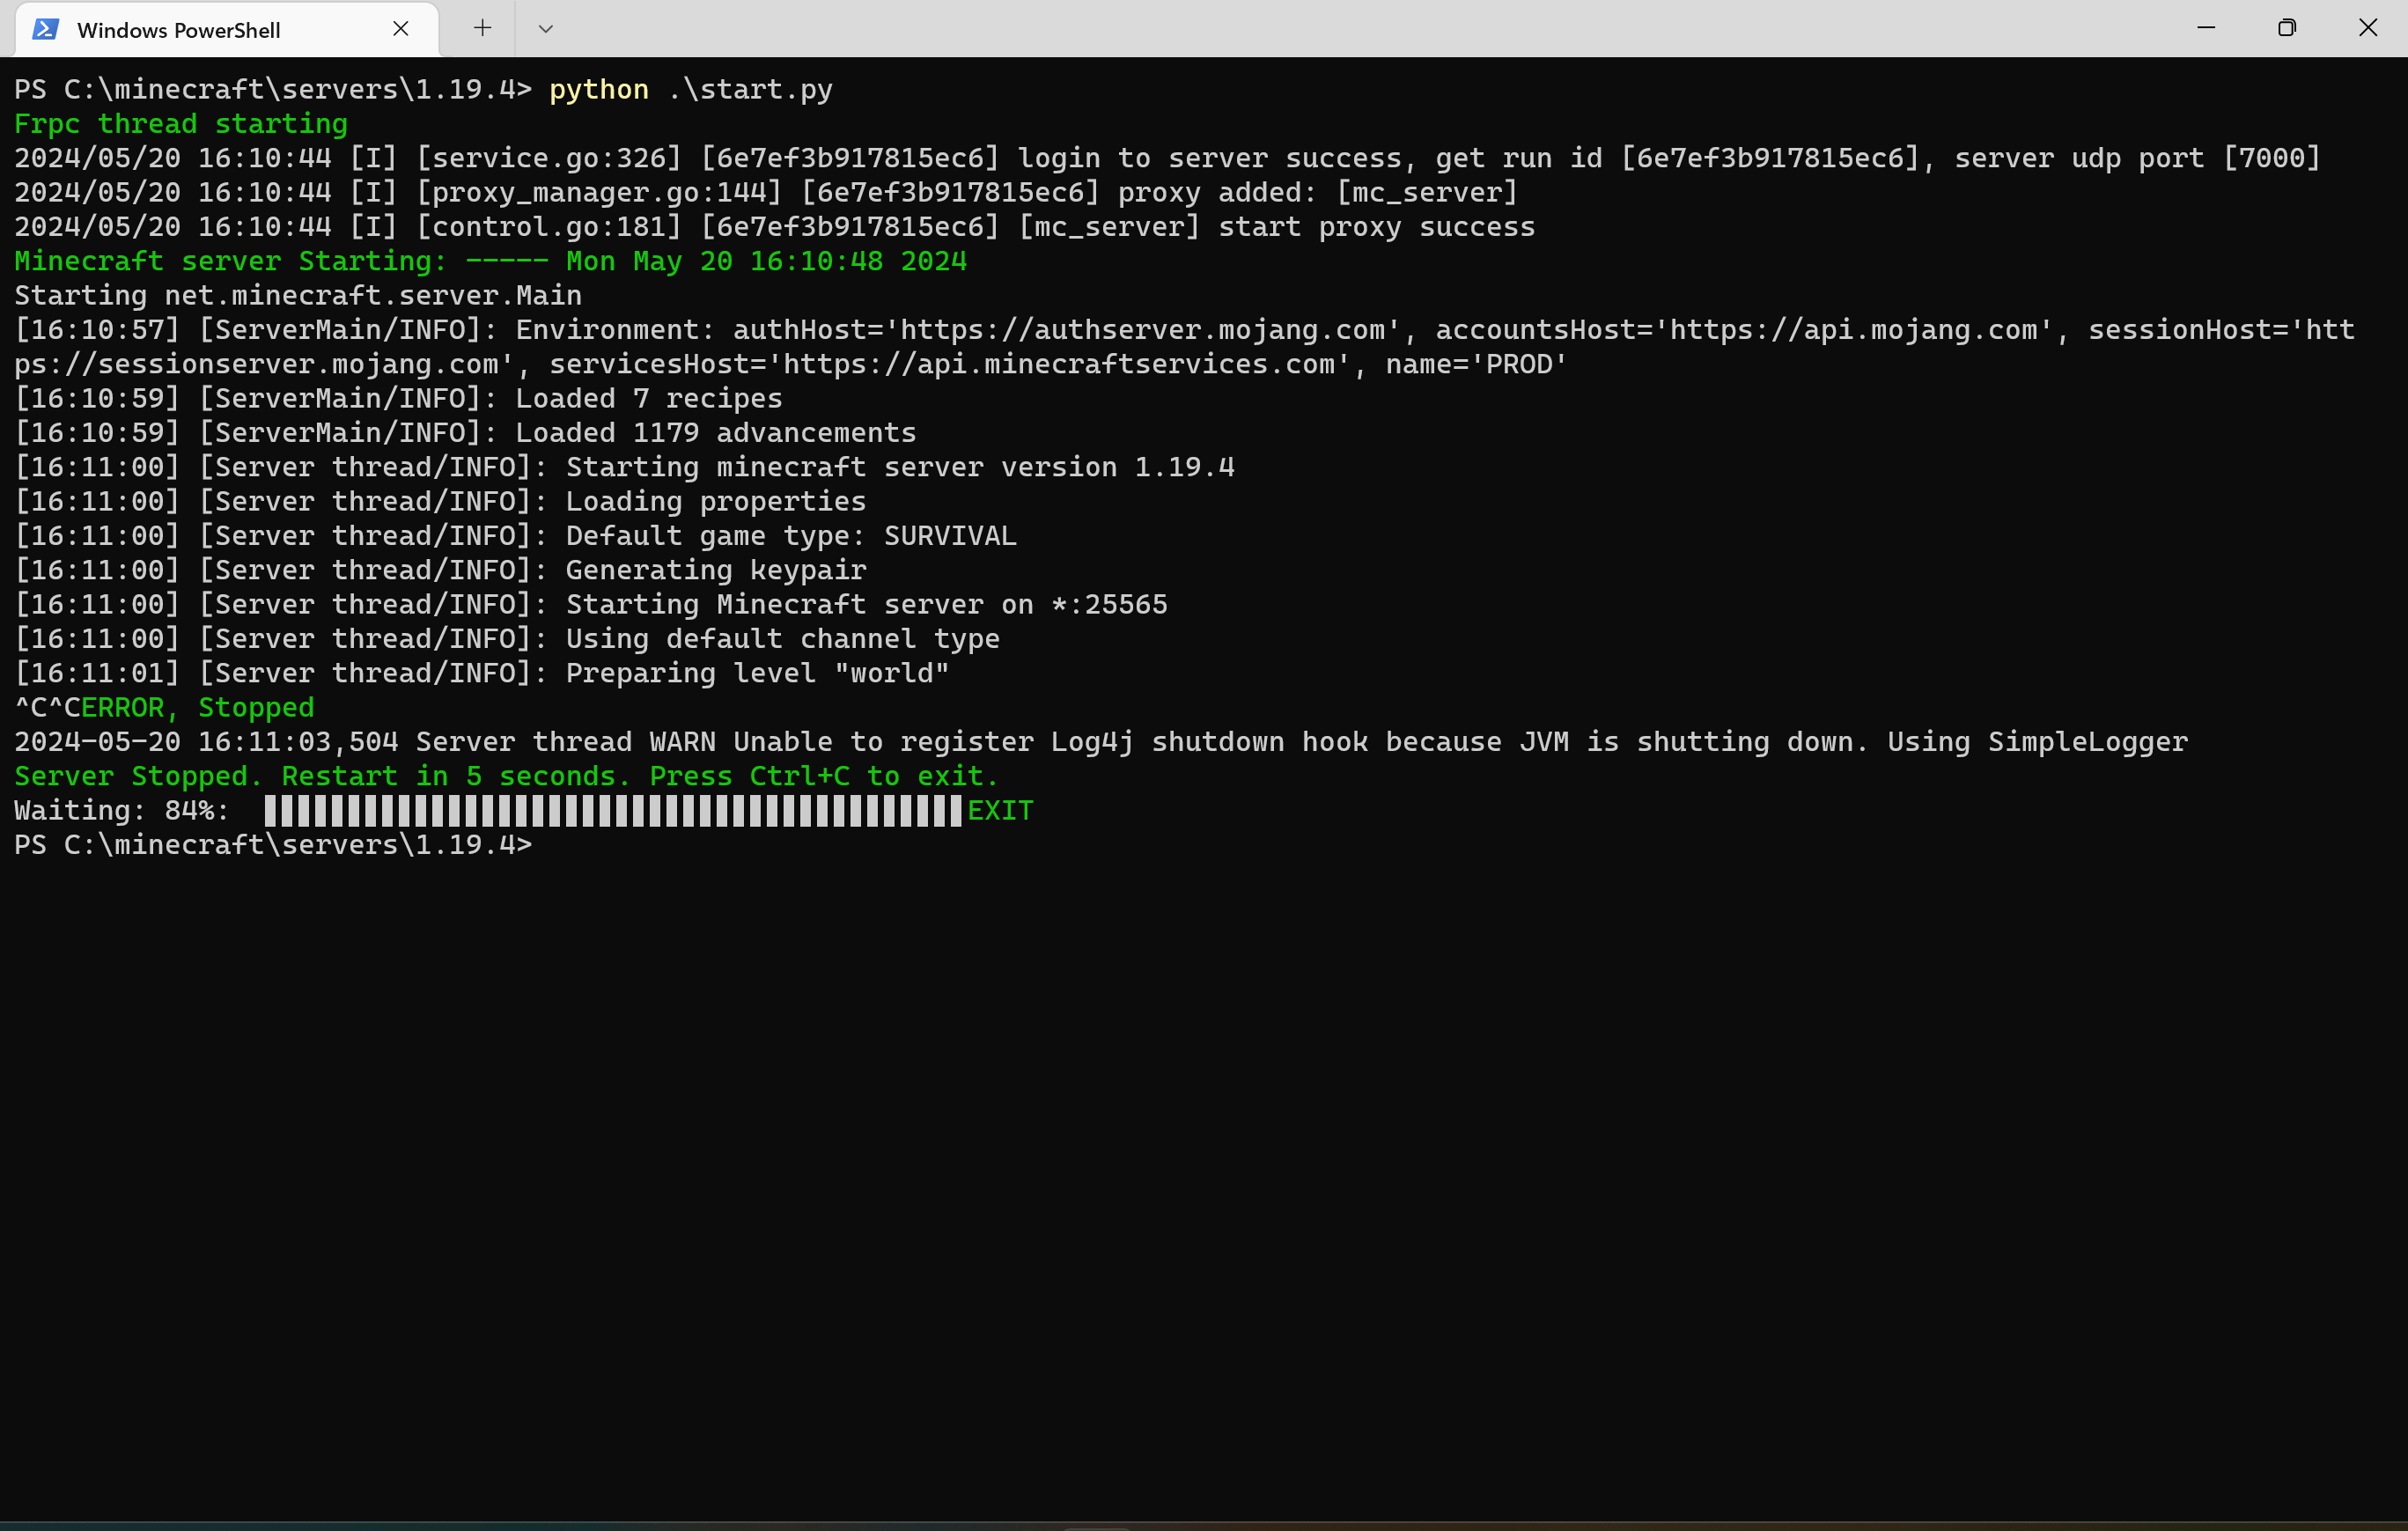Click 'Server Stopped. Restart in 5 seconds' line
This screenshot has width=2408, height=1531.
click(506, 776)
